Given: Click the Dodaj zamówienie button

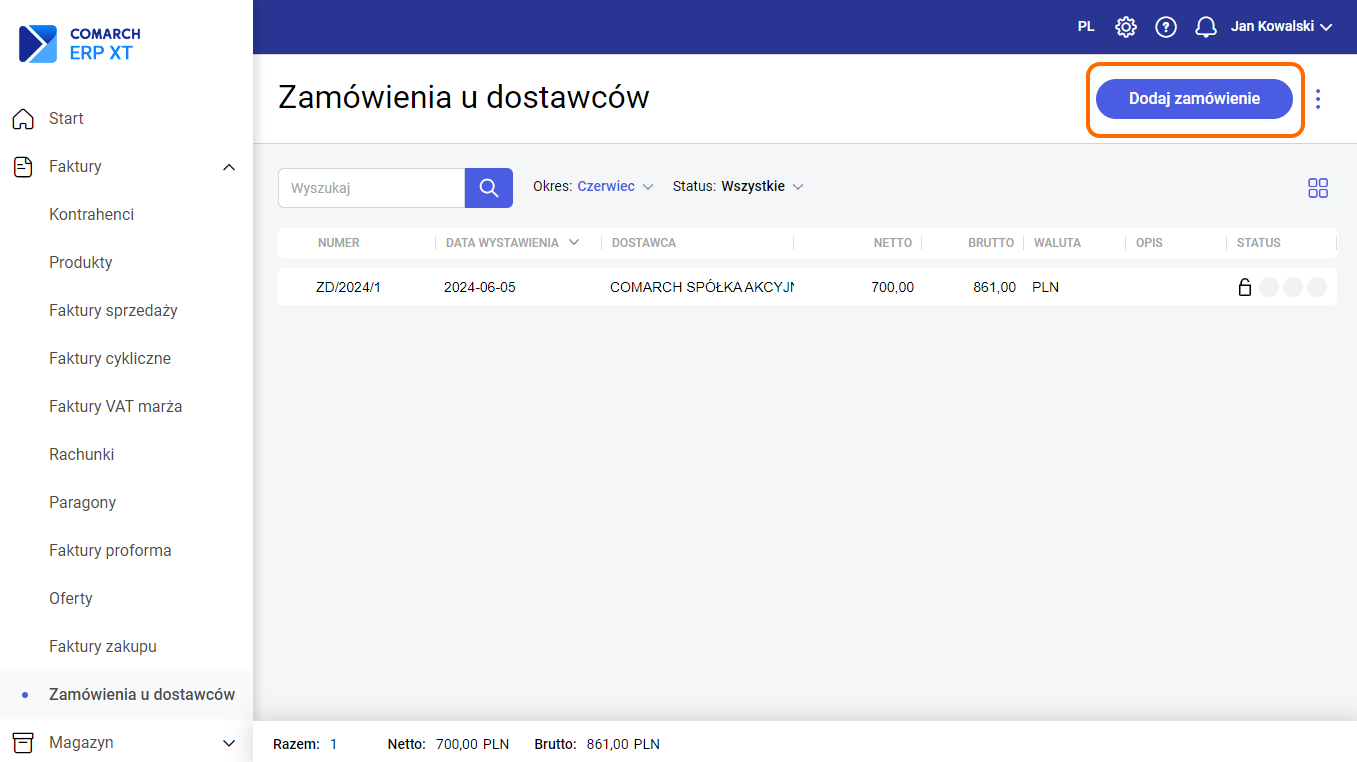Looking at the screenshot, I should (x=1194, y=99).
